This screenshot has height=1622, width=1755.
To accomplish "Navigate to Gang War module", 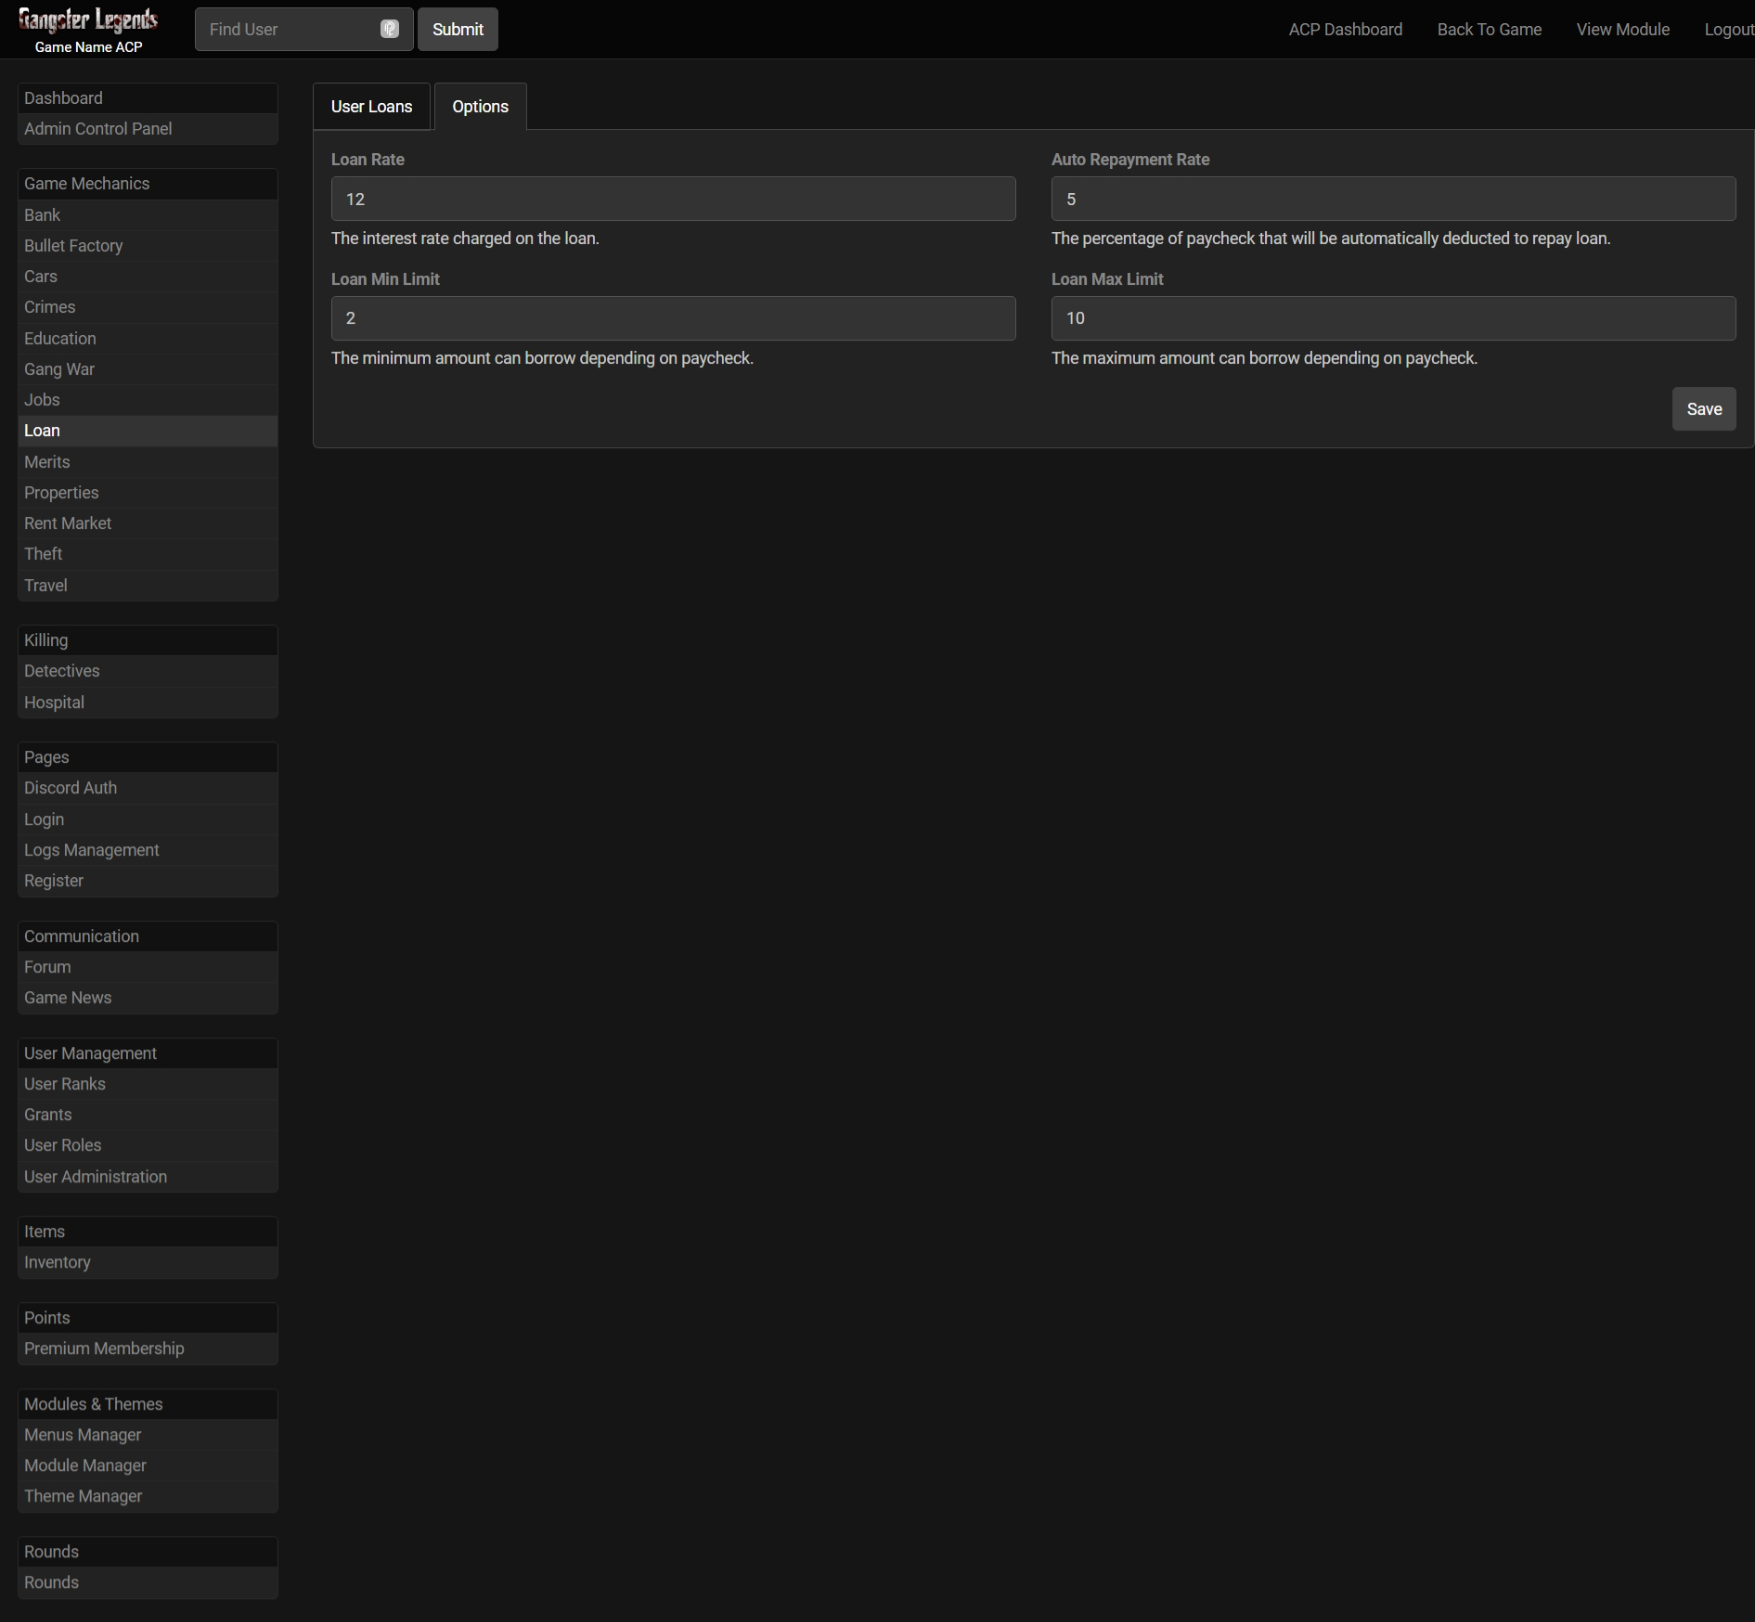I will tap(59, 369).
